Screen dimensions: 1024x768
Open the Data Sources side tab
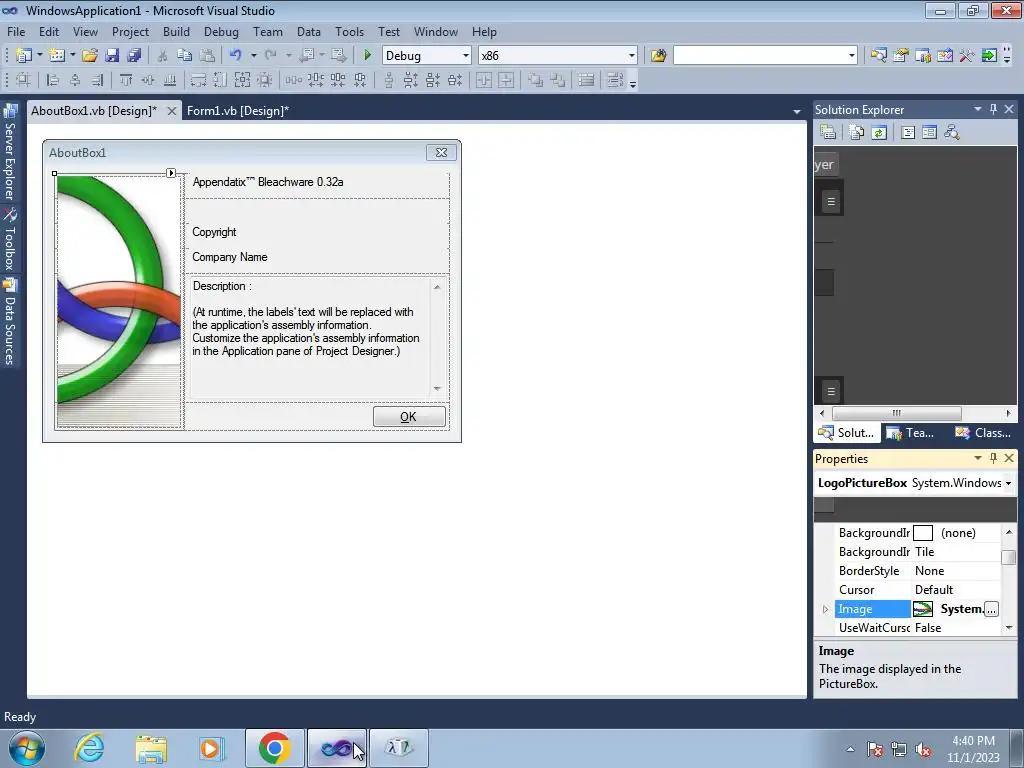10,323
